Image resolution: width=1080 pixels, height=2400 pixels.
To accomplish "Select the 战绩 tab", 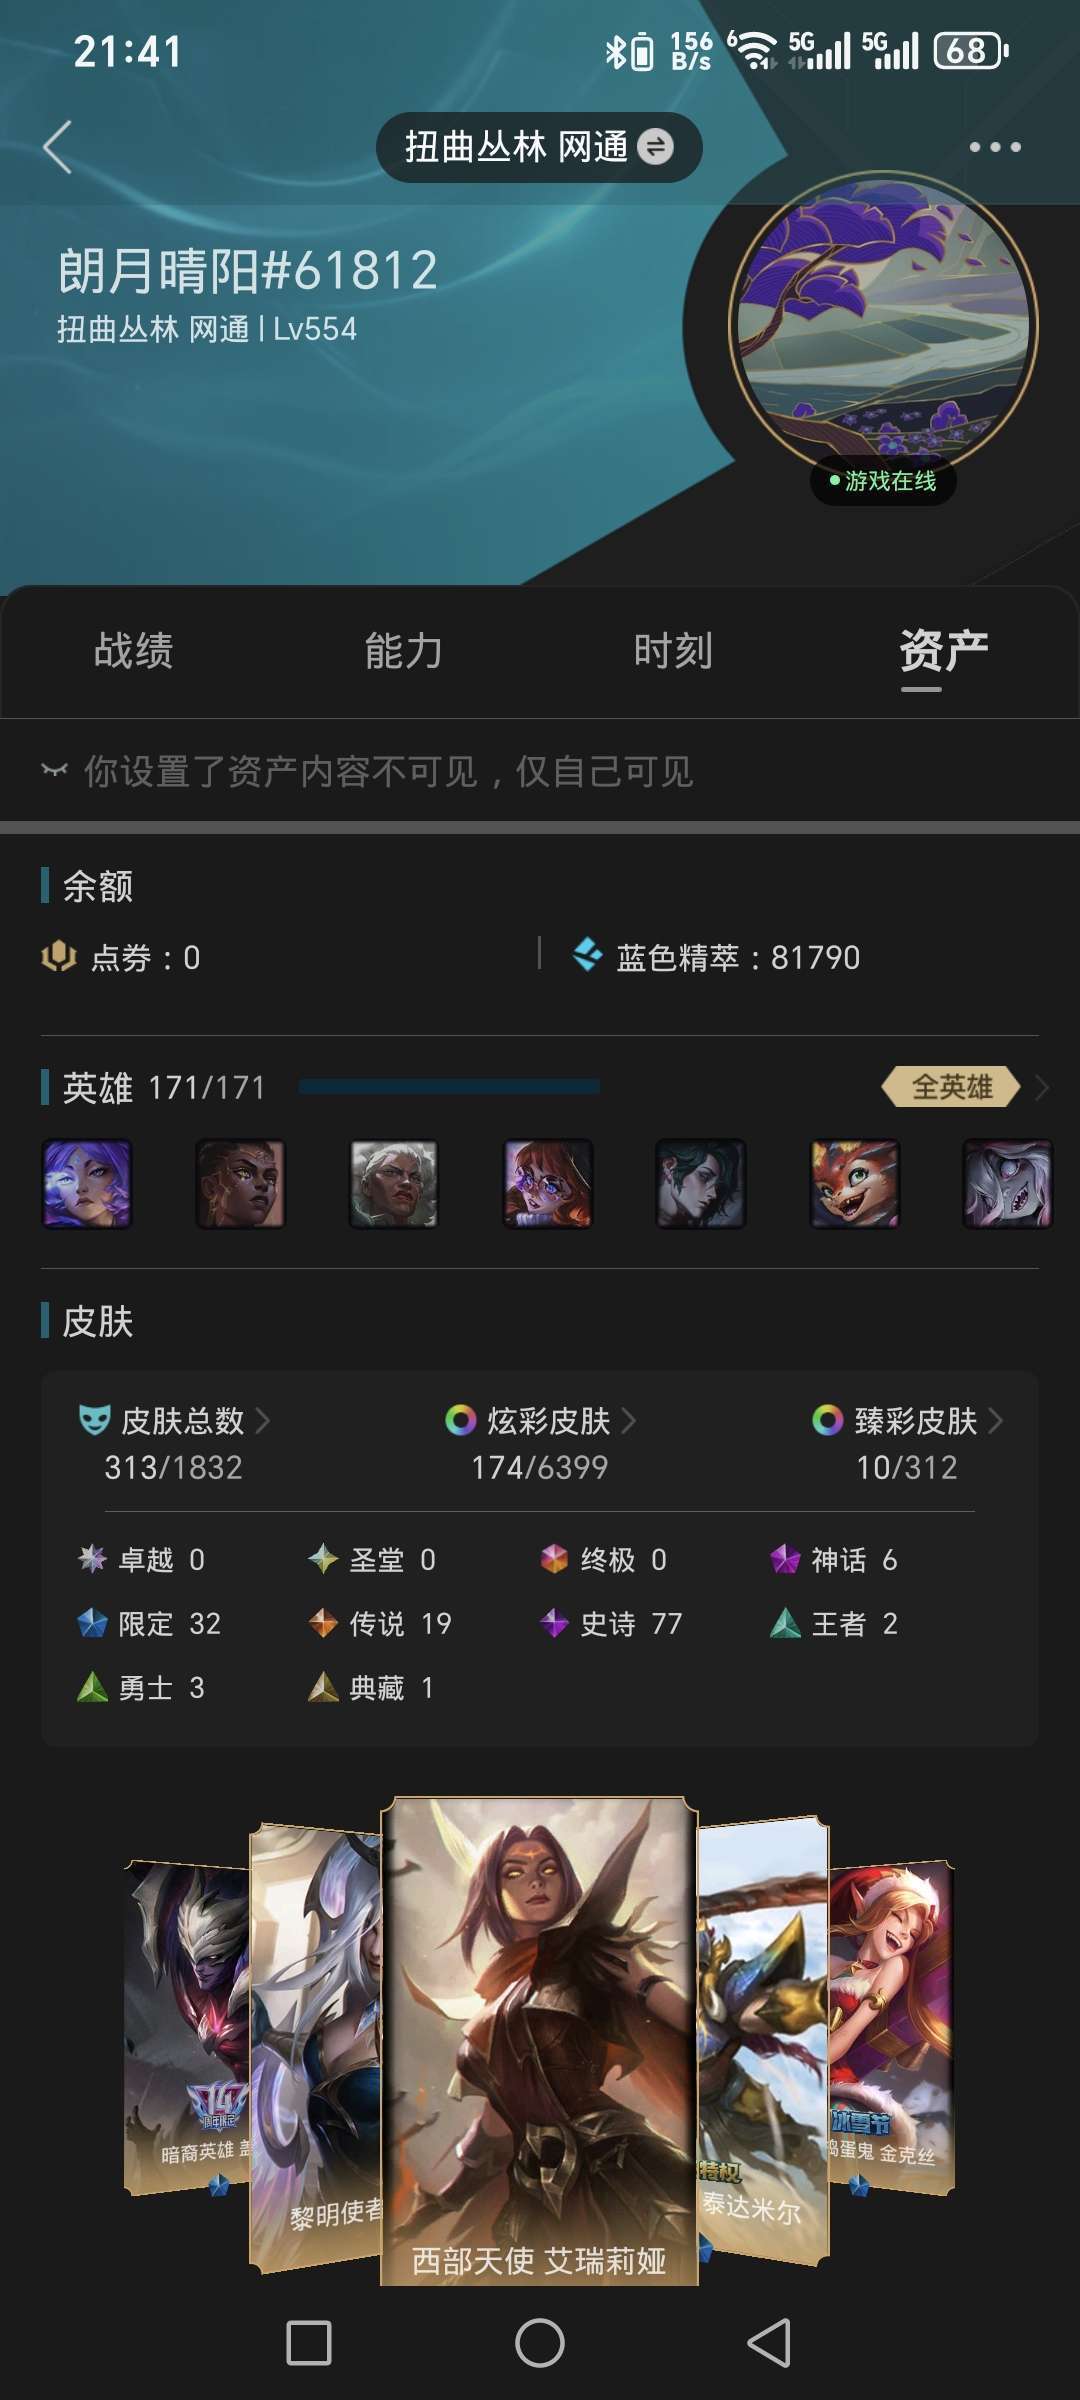I will [x=134, y=651].
